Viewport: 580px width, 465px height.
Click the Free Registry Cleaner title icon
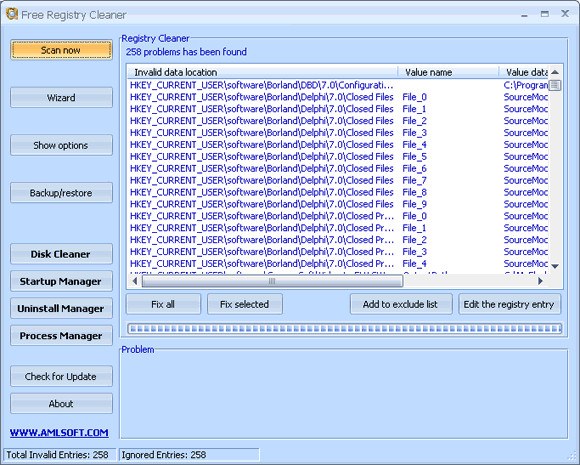(12, 14)
